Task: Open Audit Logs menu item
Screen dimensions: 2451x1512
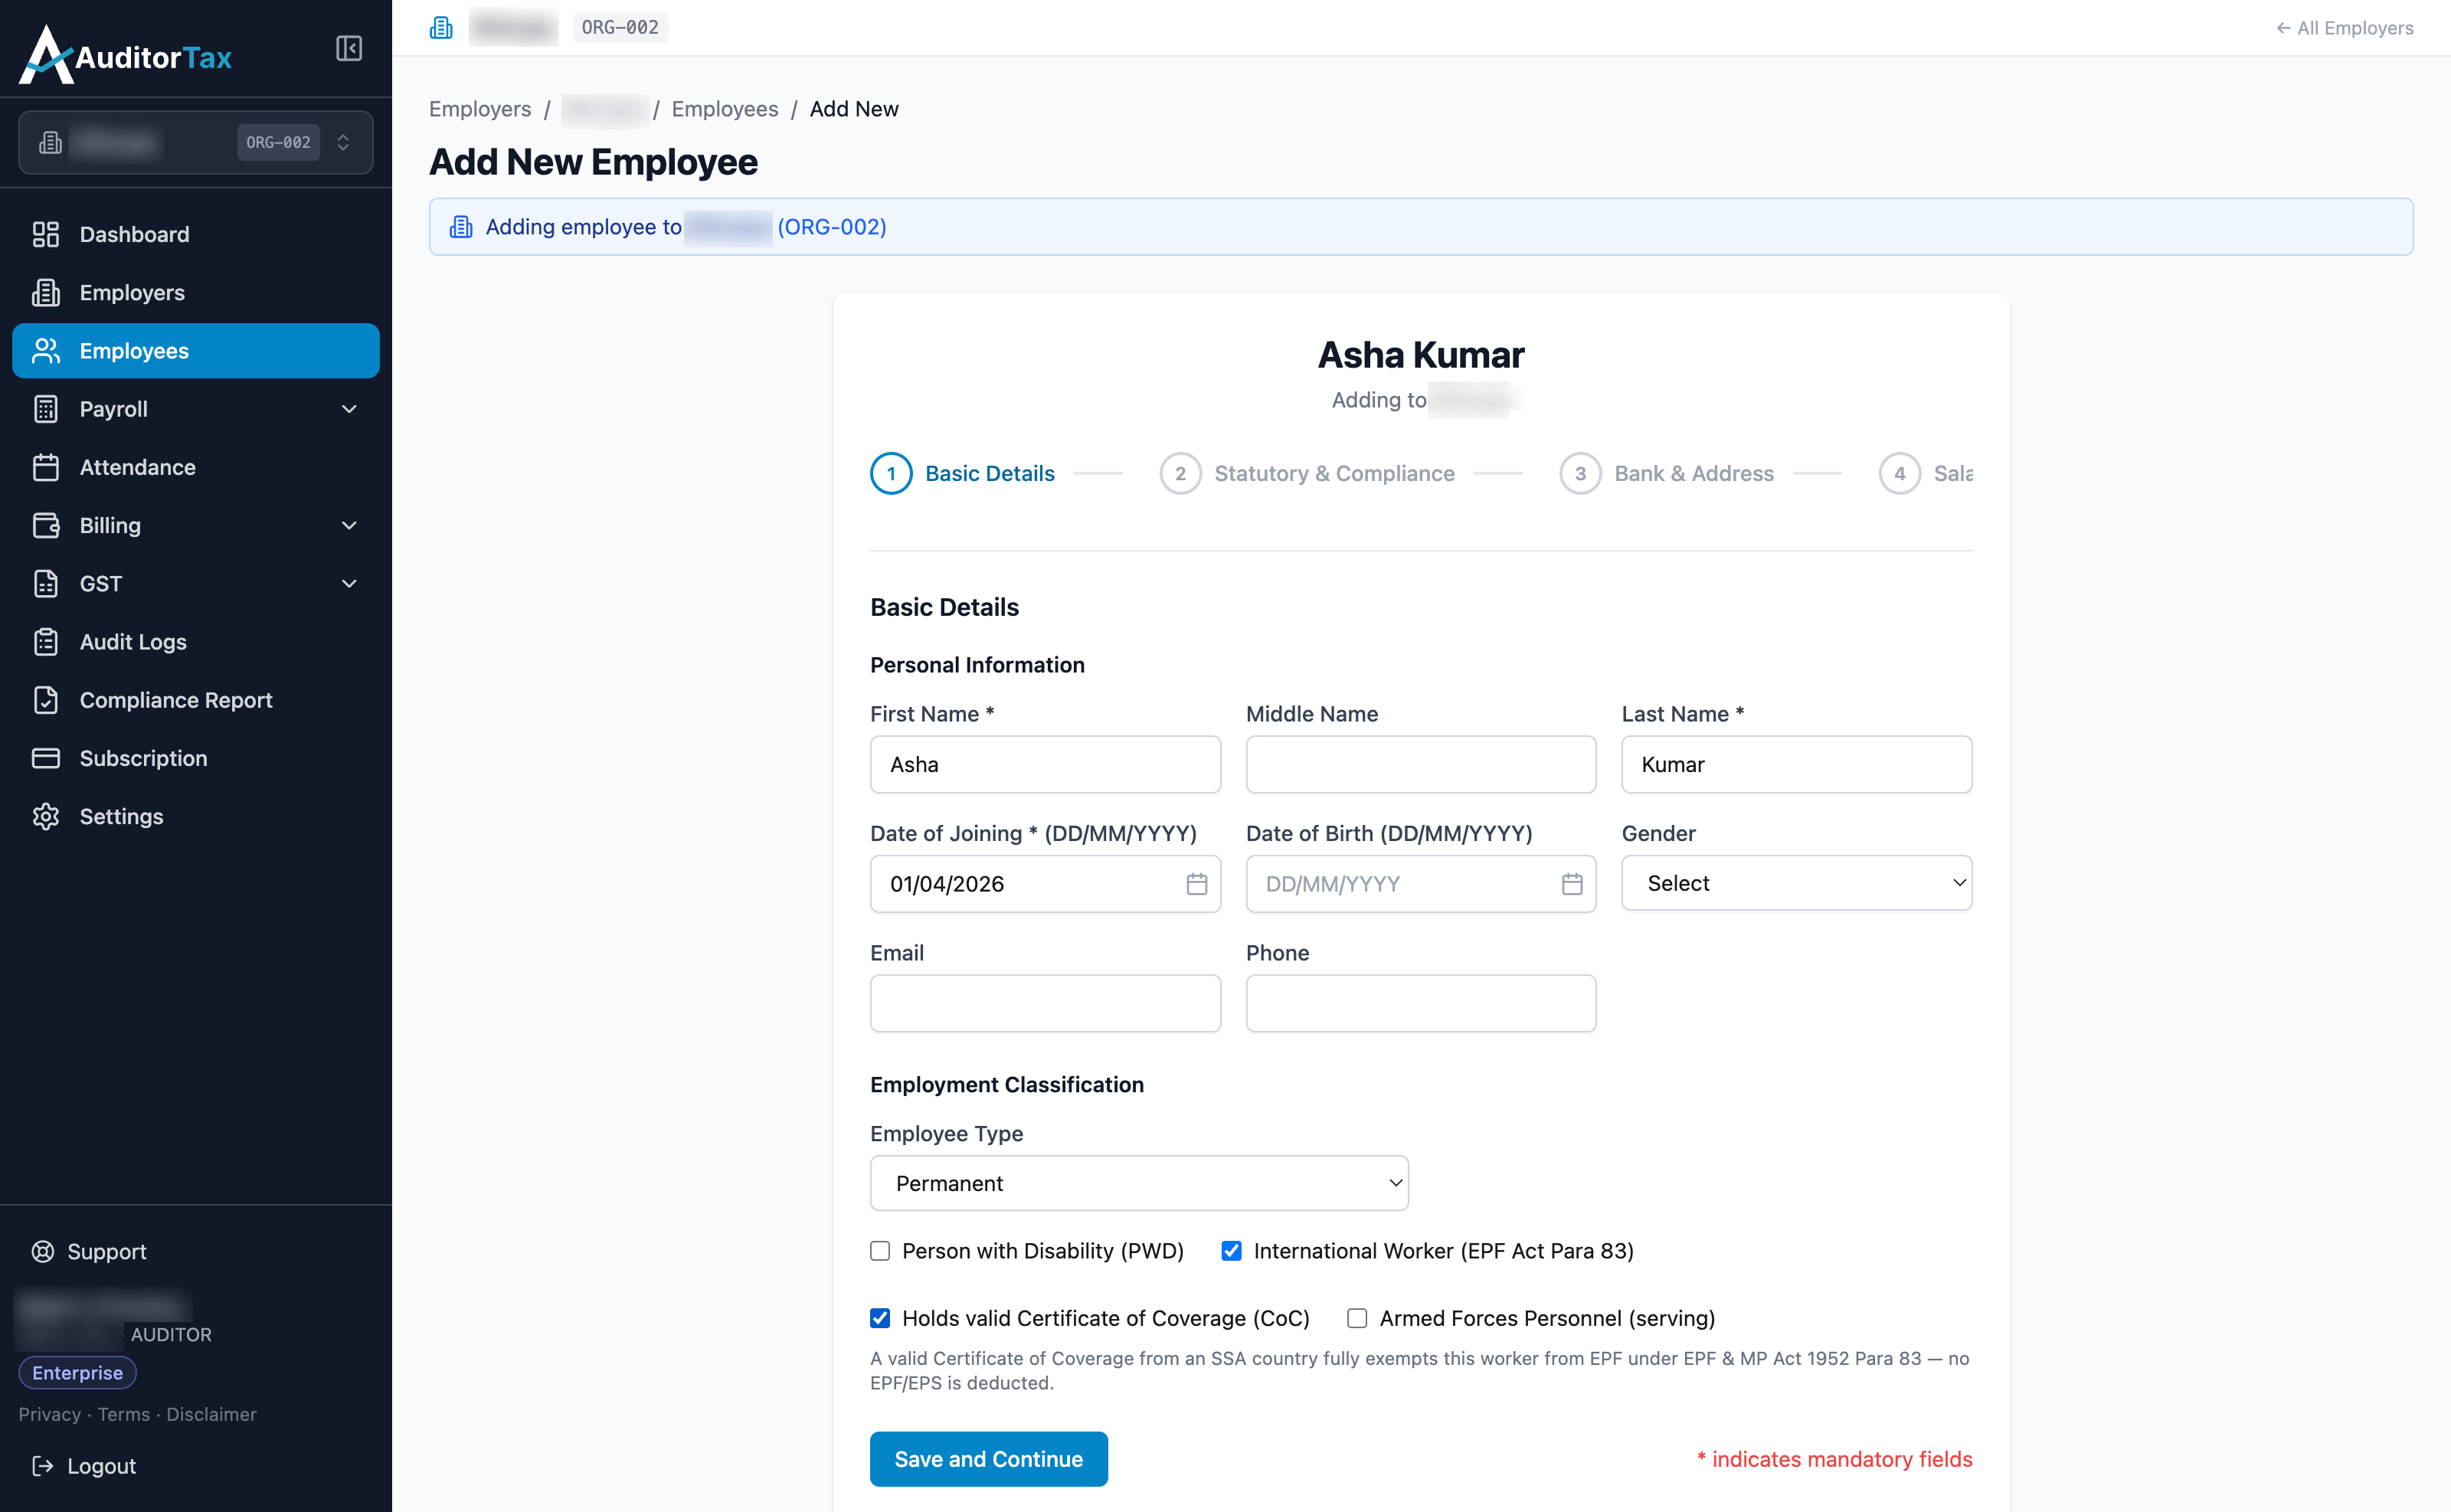Action: [196, 642]
